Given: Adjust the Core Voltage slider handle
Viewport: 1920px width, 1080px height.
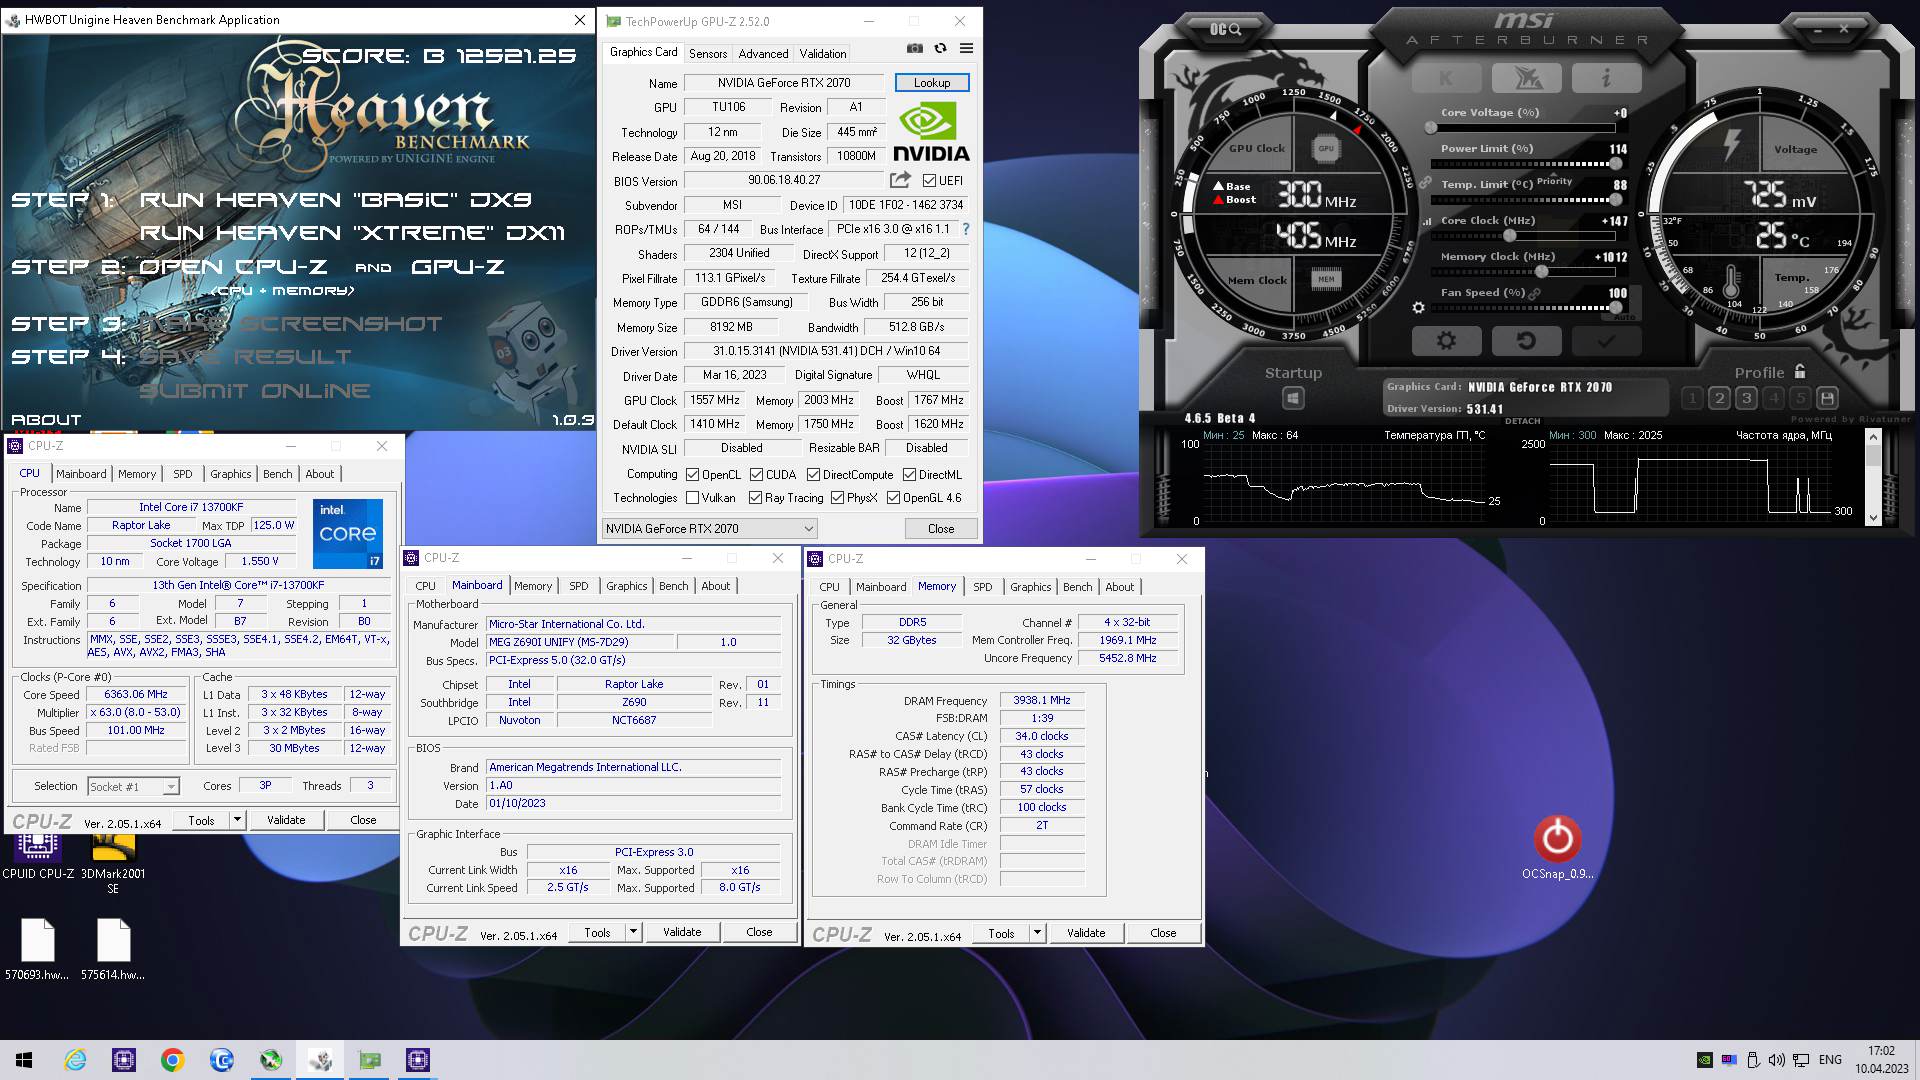Looking at the screenshot, I should pyautogui.click(x=1431, y=128).
